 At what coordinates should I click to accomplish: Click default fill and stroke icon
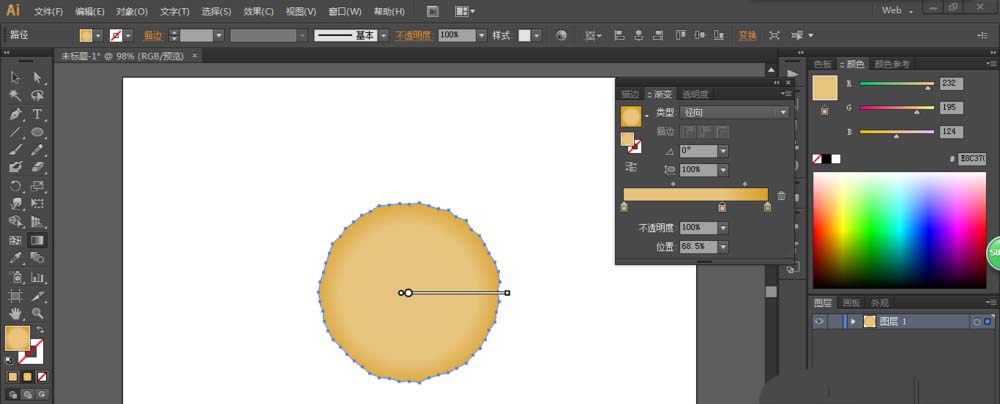9,361
